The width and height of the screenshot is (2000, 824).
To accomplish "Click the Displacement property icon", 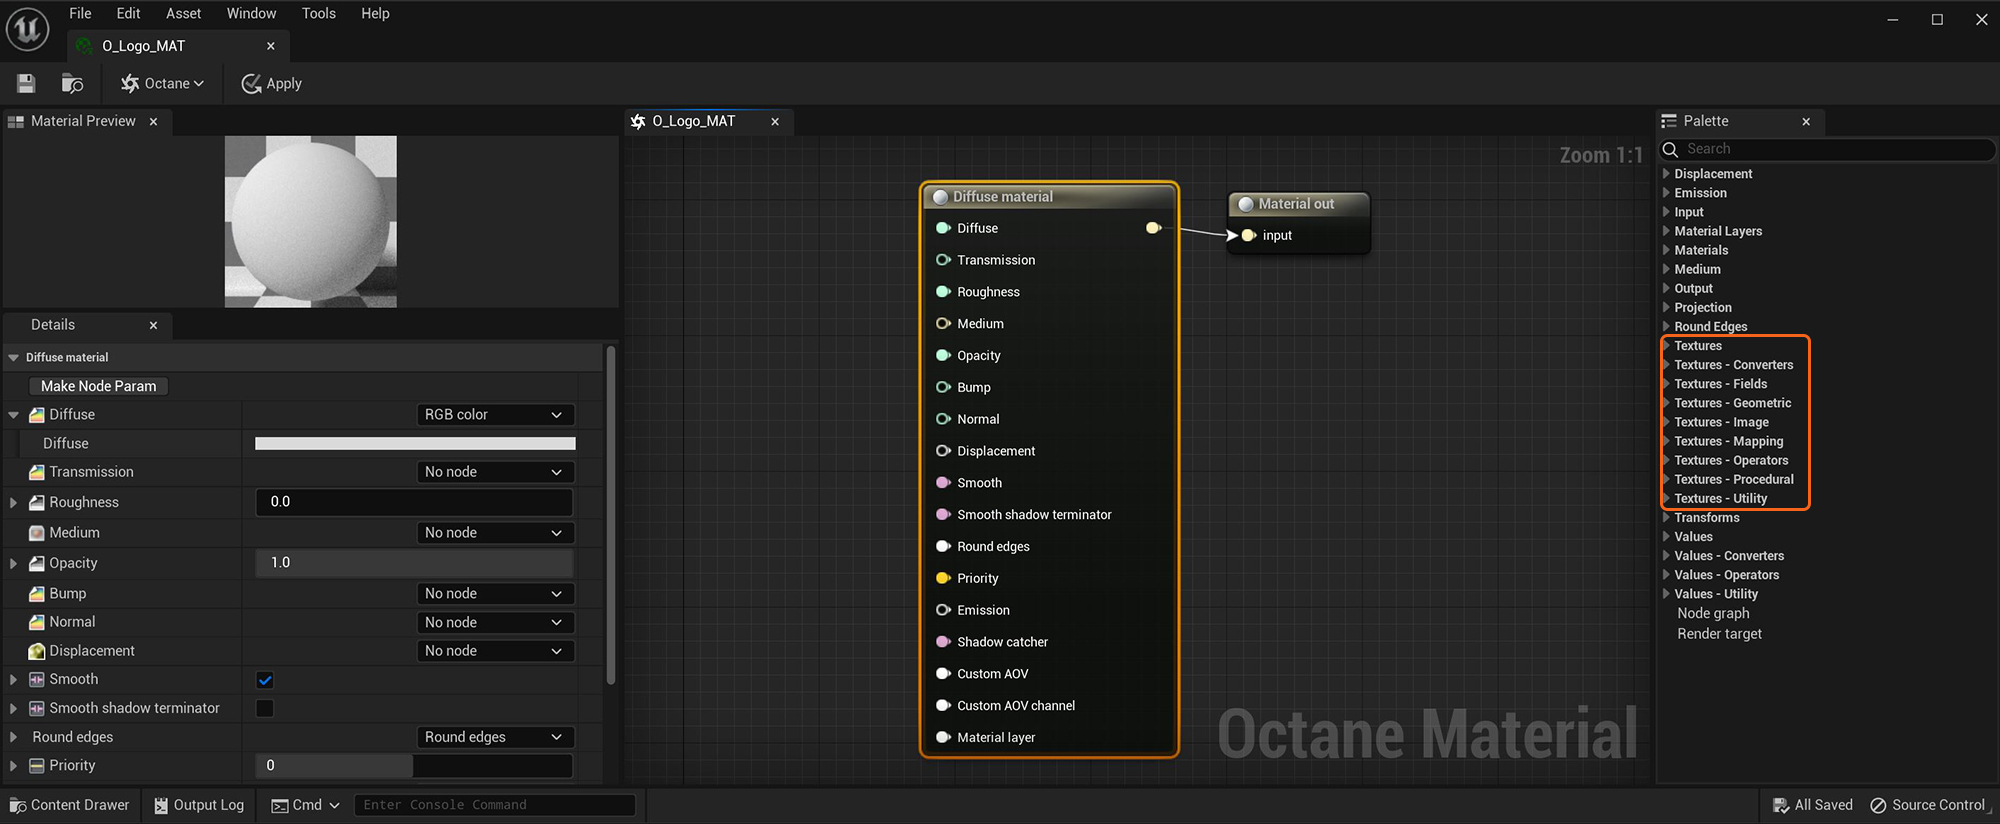I will coord(37,651).
